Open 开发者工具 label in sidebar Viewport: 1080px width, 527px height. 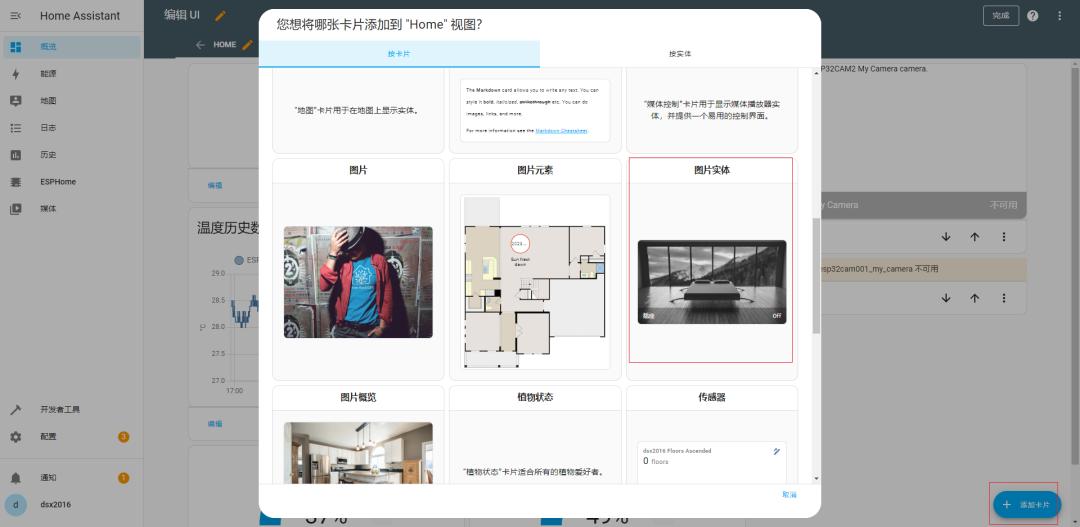(60, 409)
